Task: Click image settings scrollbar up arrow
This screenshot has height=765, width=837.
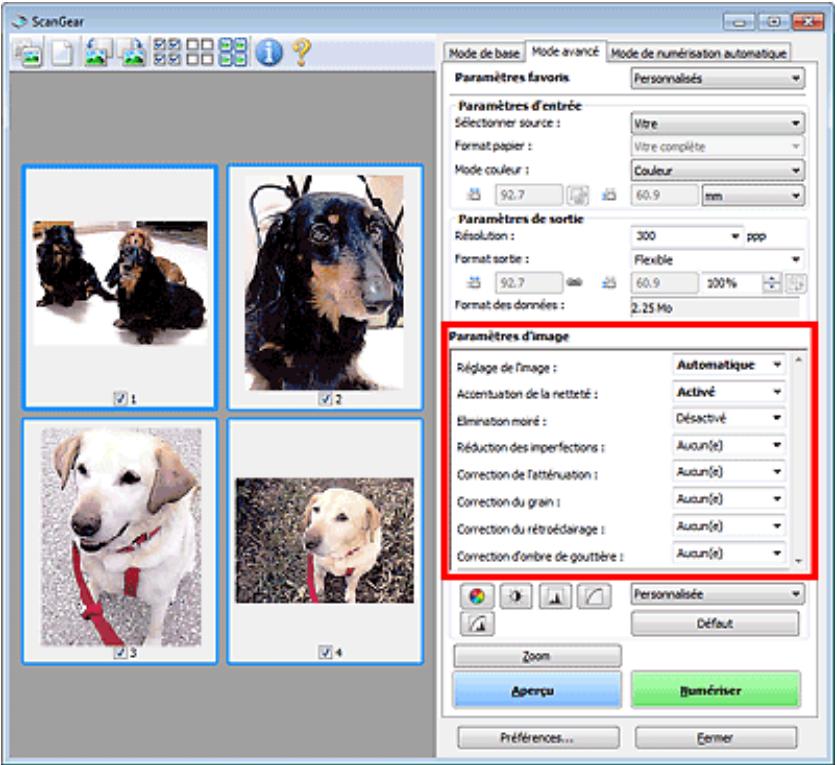Action: [x=799, y=360]
